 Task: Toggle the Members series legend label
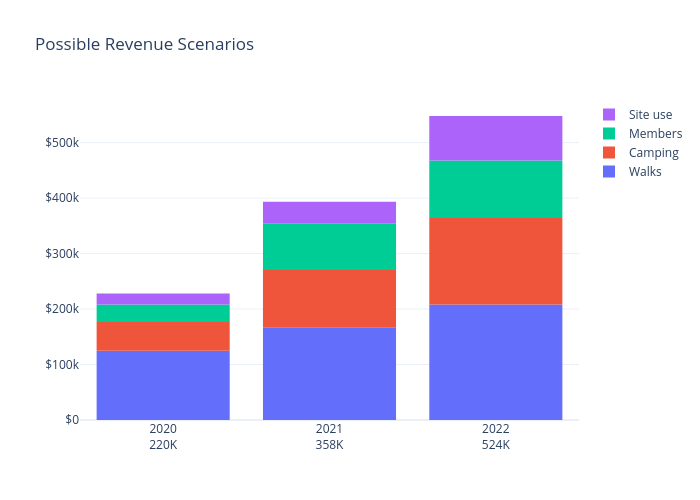pos(655,133)
